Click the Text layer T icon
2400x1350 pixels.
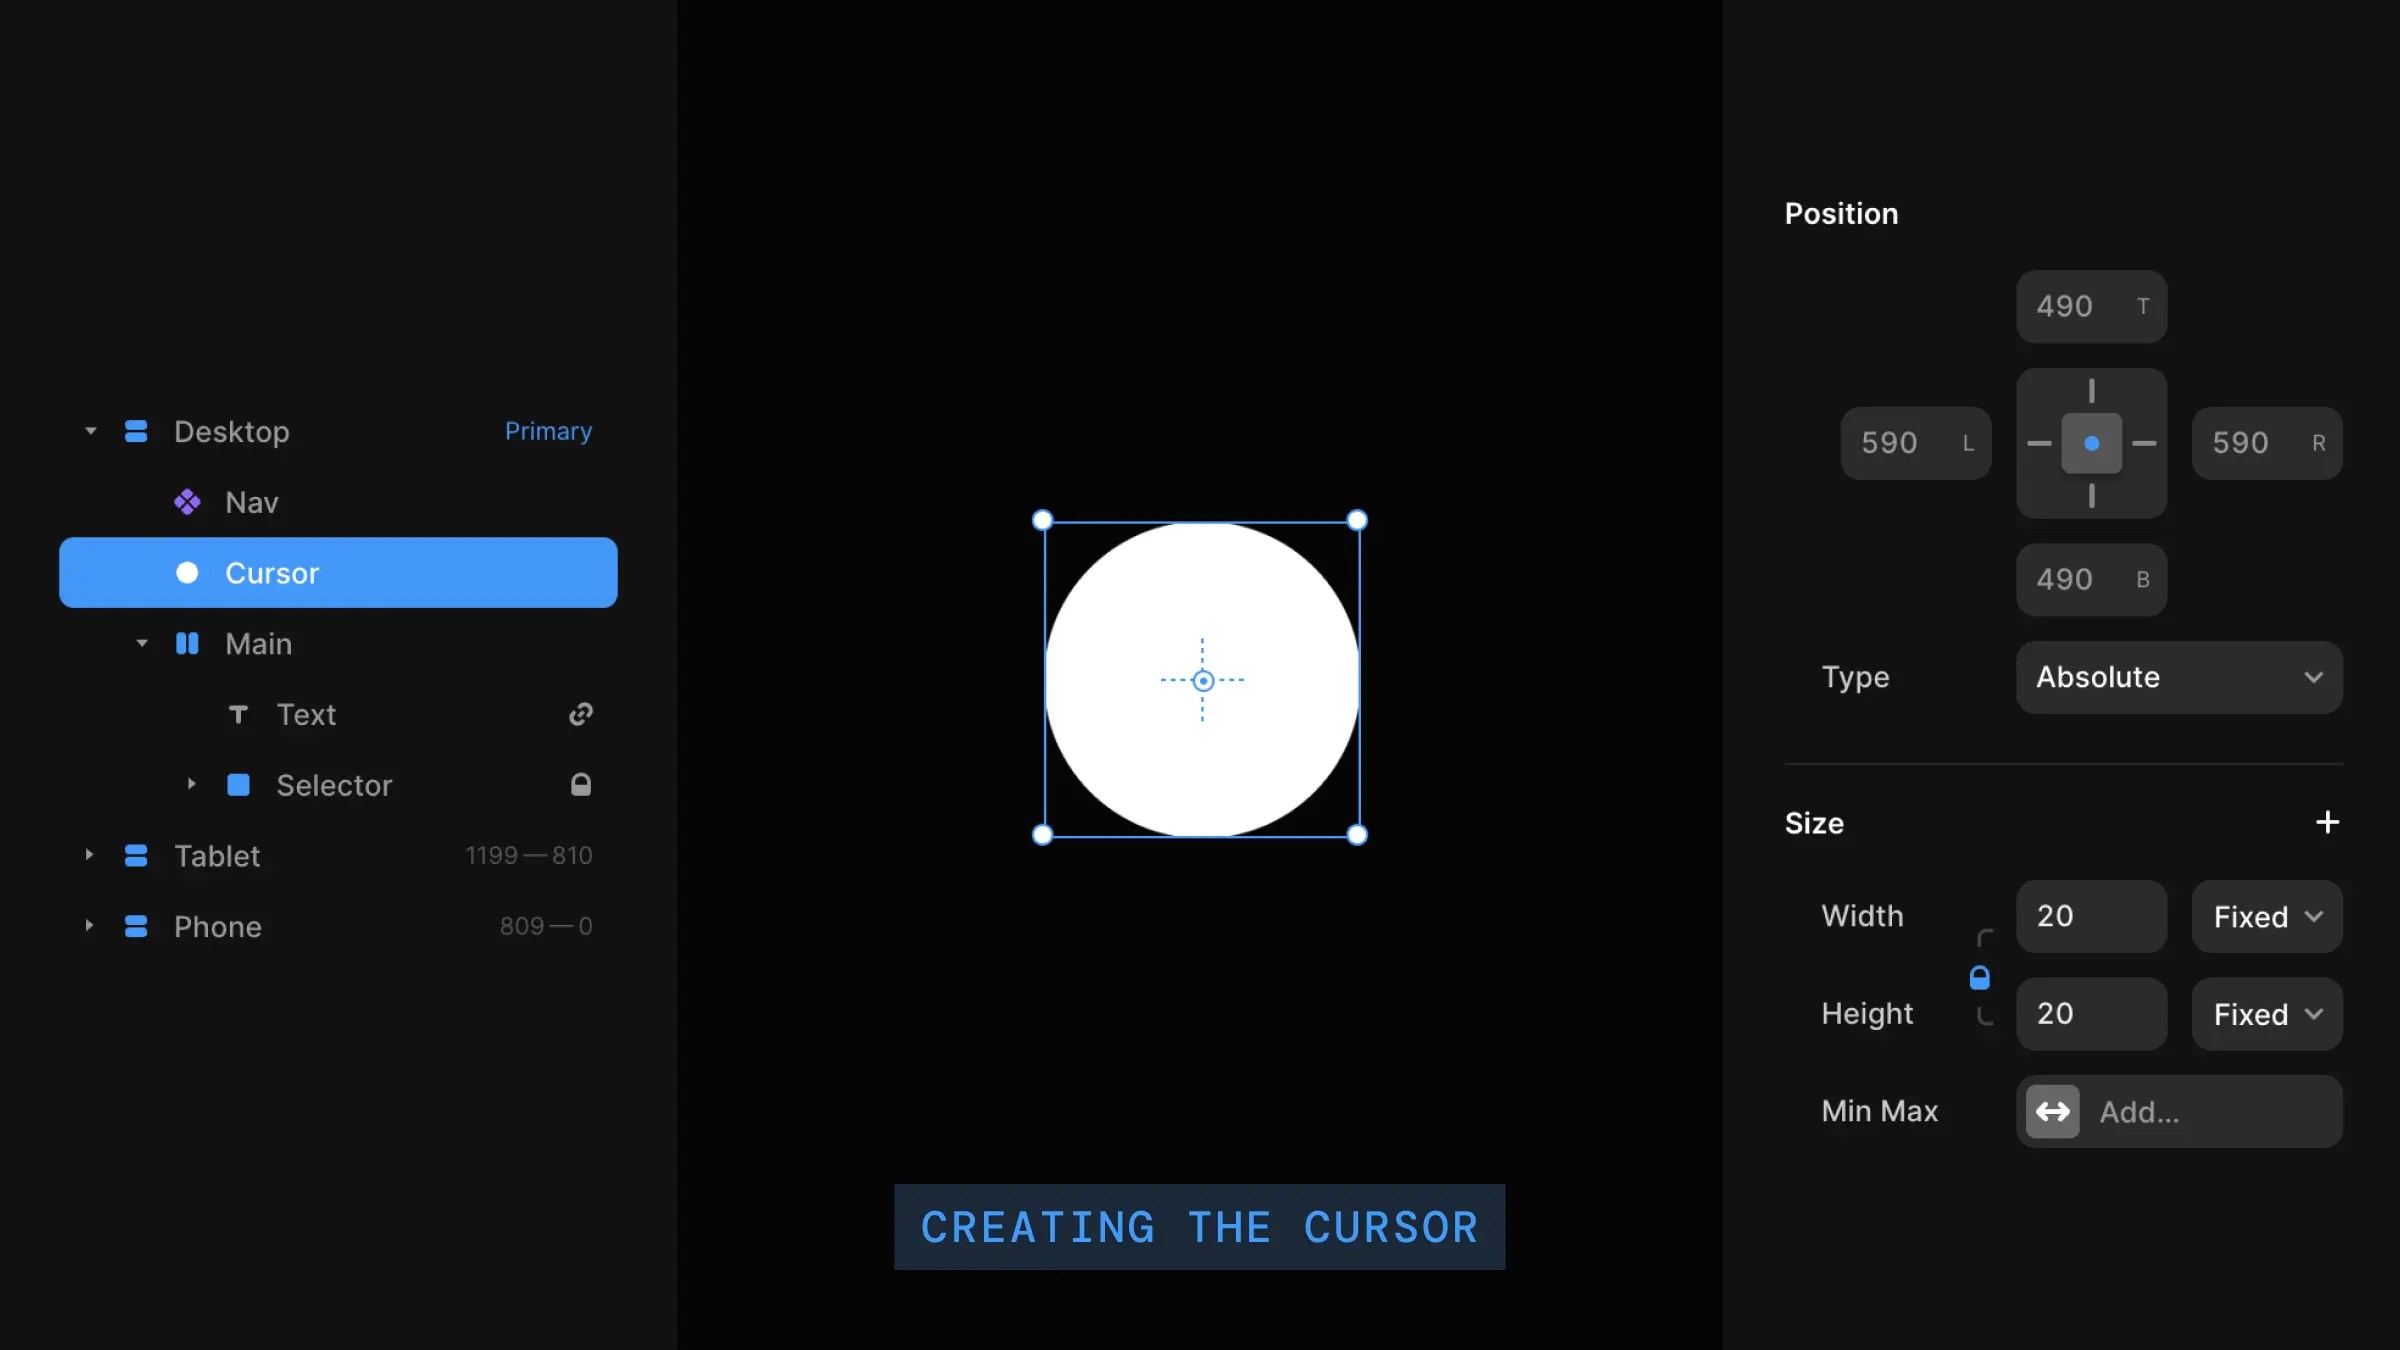click(x=238, y=714)
